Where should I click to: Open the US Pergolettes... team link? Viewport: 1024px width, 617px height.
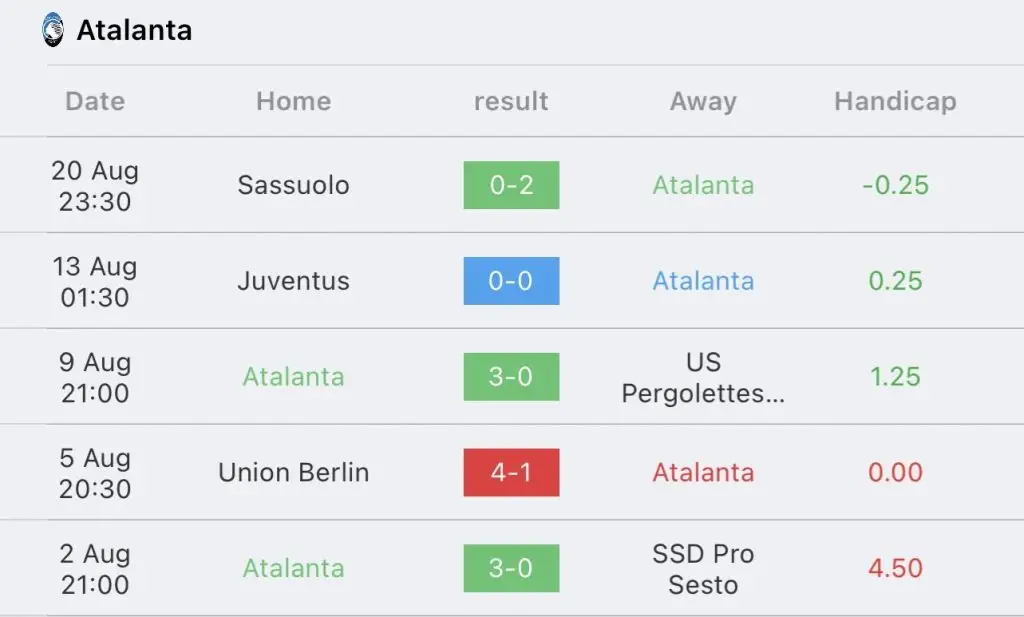(x=703, y=377)
